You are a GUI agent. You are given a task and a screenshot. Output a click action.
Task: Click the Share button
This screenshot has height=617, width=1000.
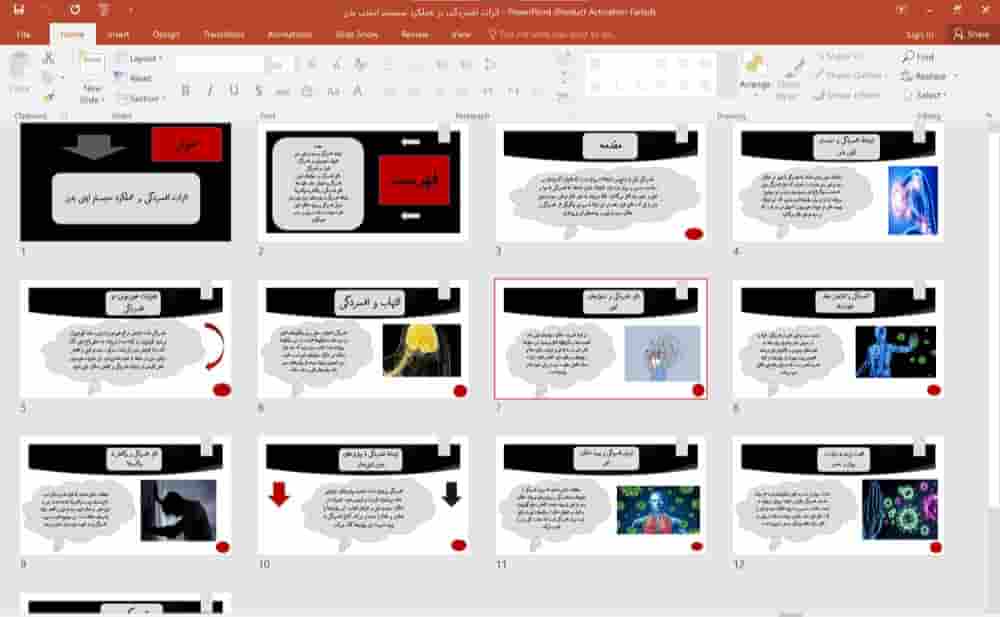point(970,34)
